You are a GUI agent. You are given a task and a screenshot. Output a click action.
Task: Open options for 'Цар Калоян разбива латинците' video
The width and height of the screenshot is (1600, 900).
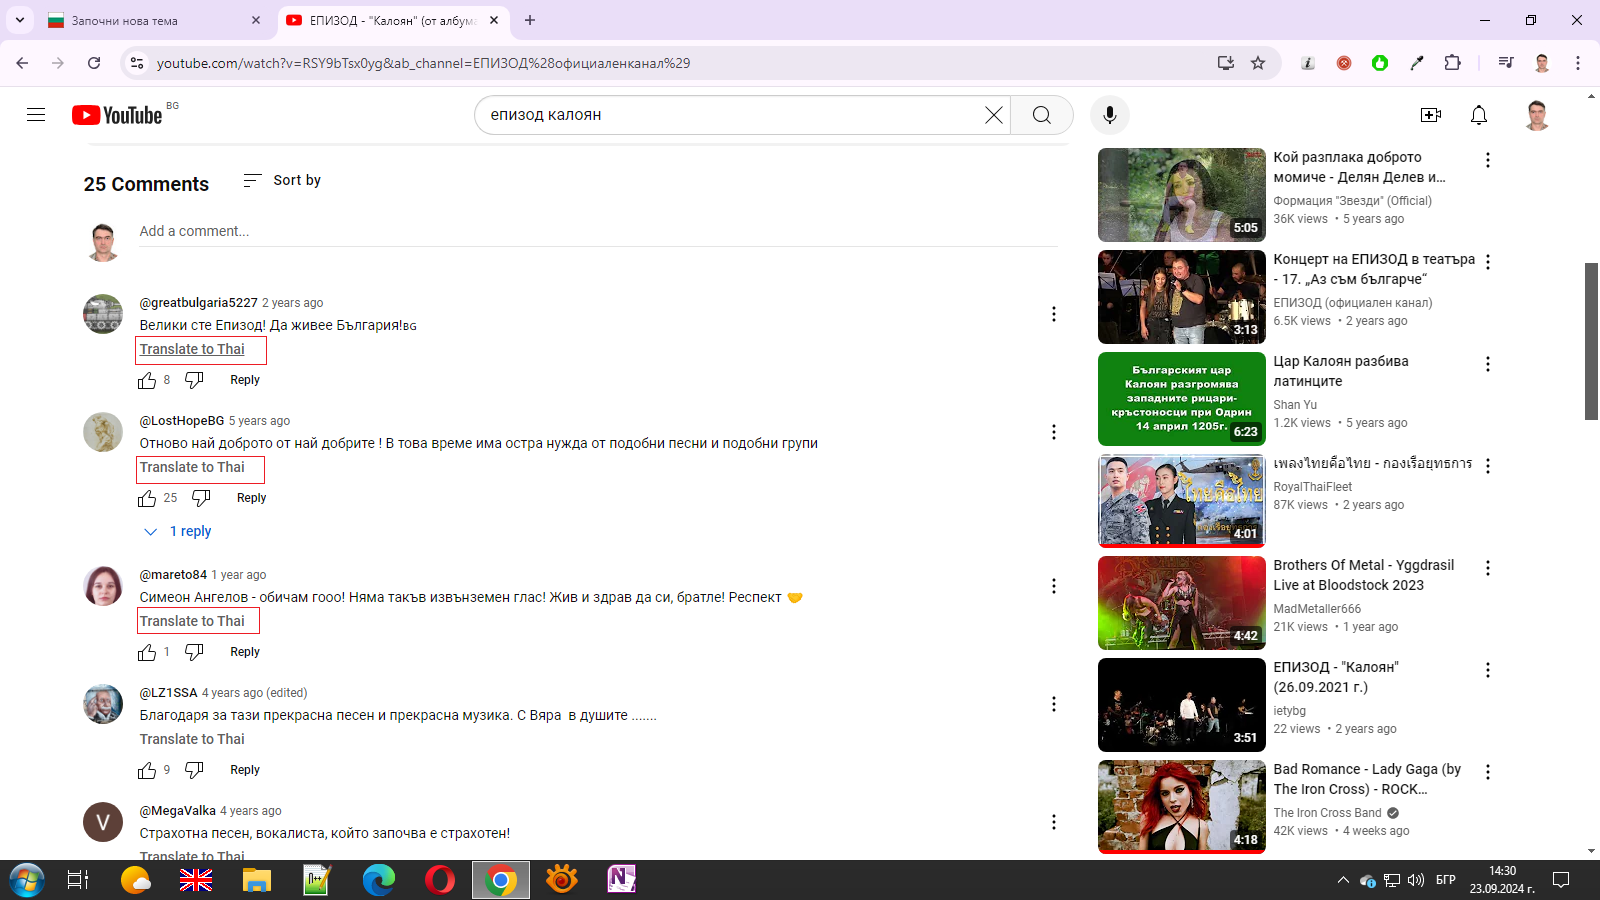1488,364
